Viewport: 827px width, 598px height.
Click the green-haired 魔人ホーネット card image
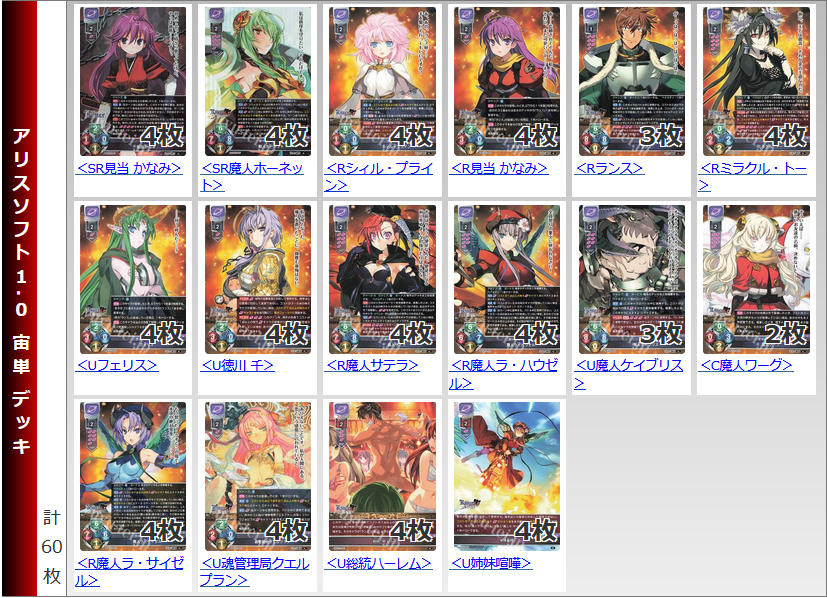(x=257, y=81)
